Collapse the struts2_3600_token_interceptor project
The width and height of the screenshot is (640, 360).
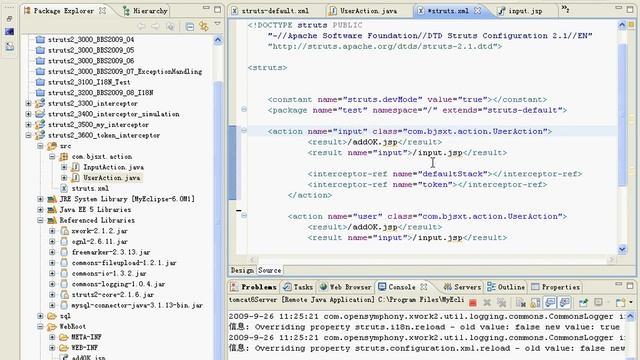(x=29, y=135)
